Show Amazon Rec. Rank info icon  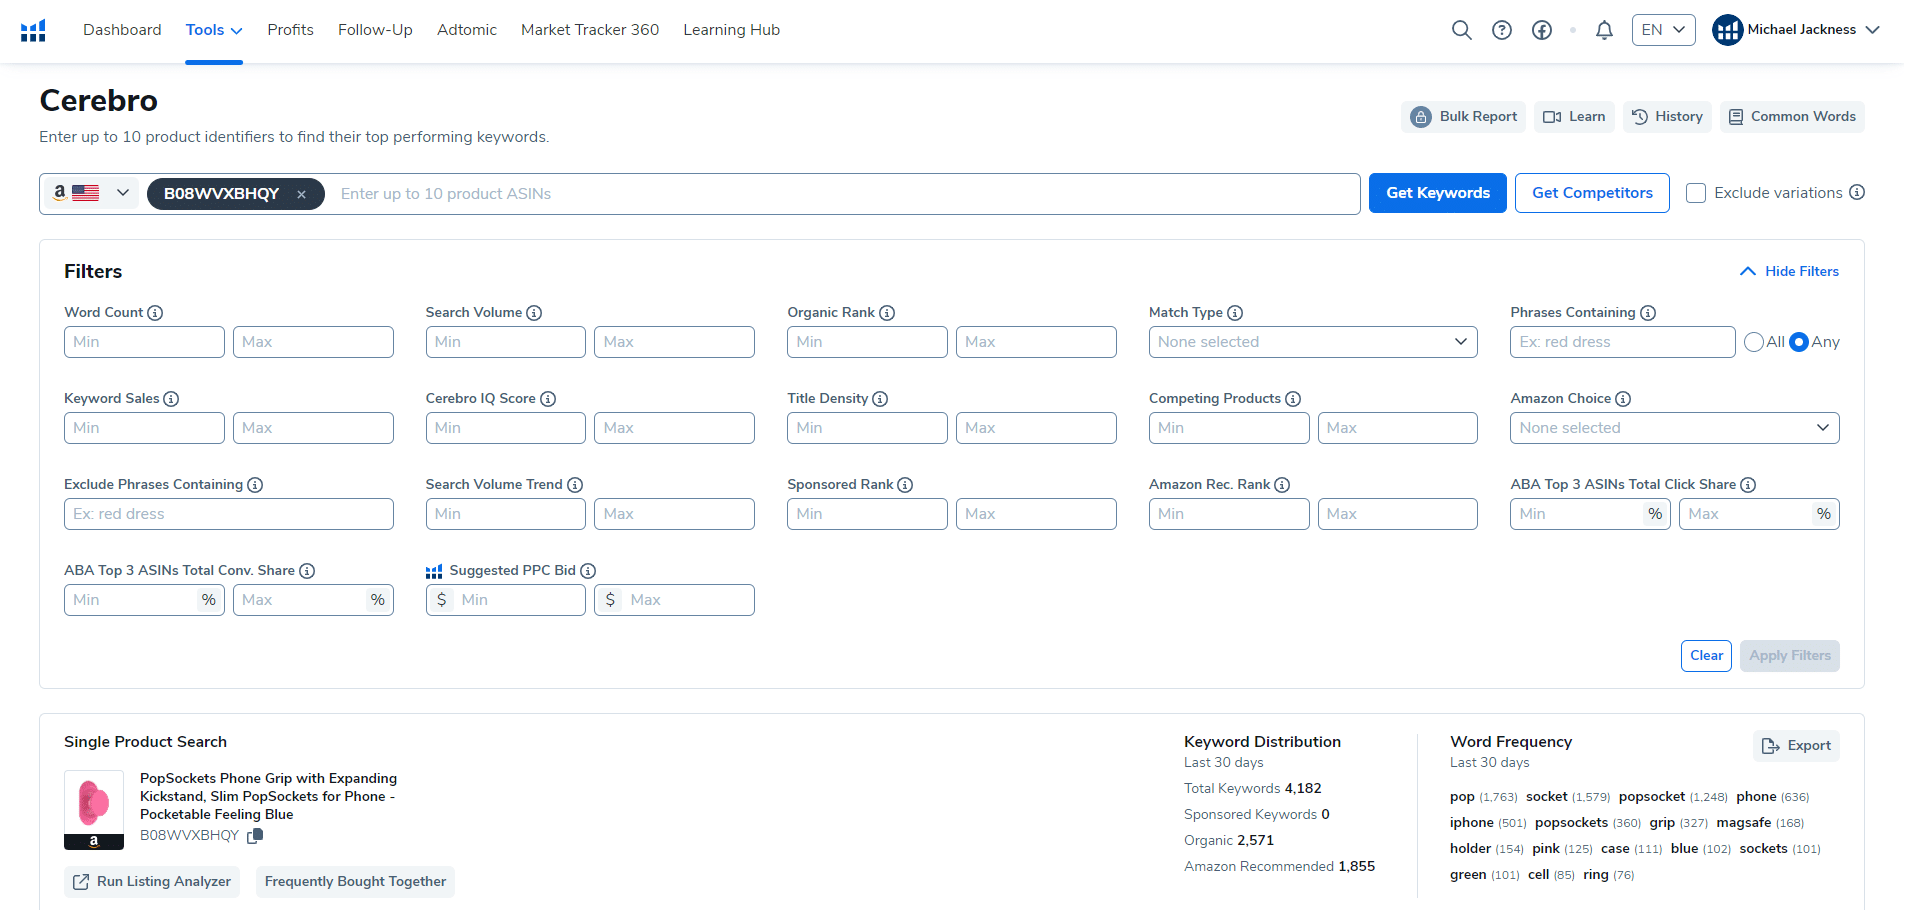click(x=1282, y=485)
